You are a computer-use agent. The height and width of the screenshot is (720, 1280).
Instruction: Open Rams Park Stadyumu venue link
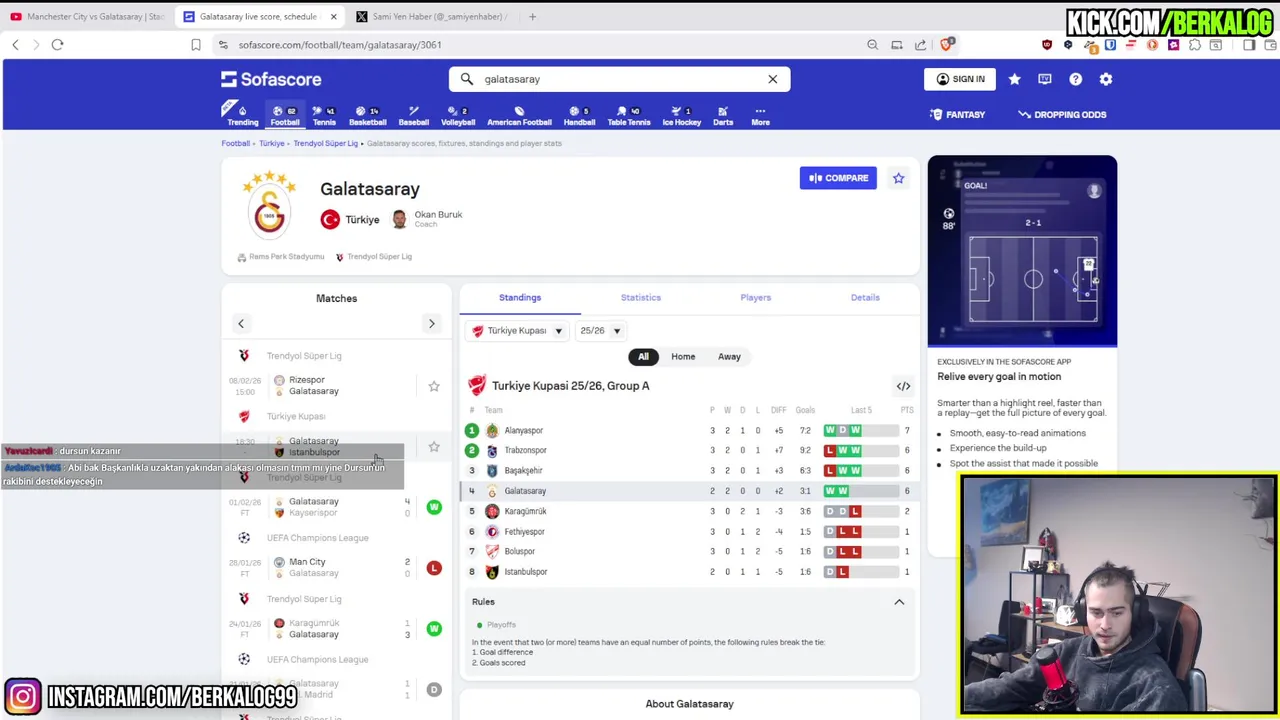(x=281, y=257)
